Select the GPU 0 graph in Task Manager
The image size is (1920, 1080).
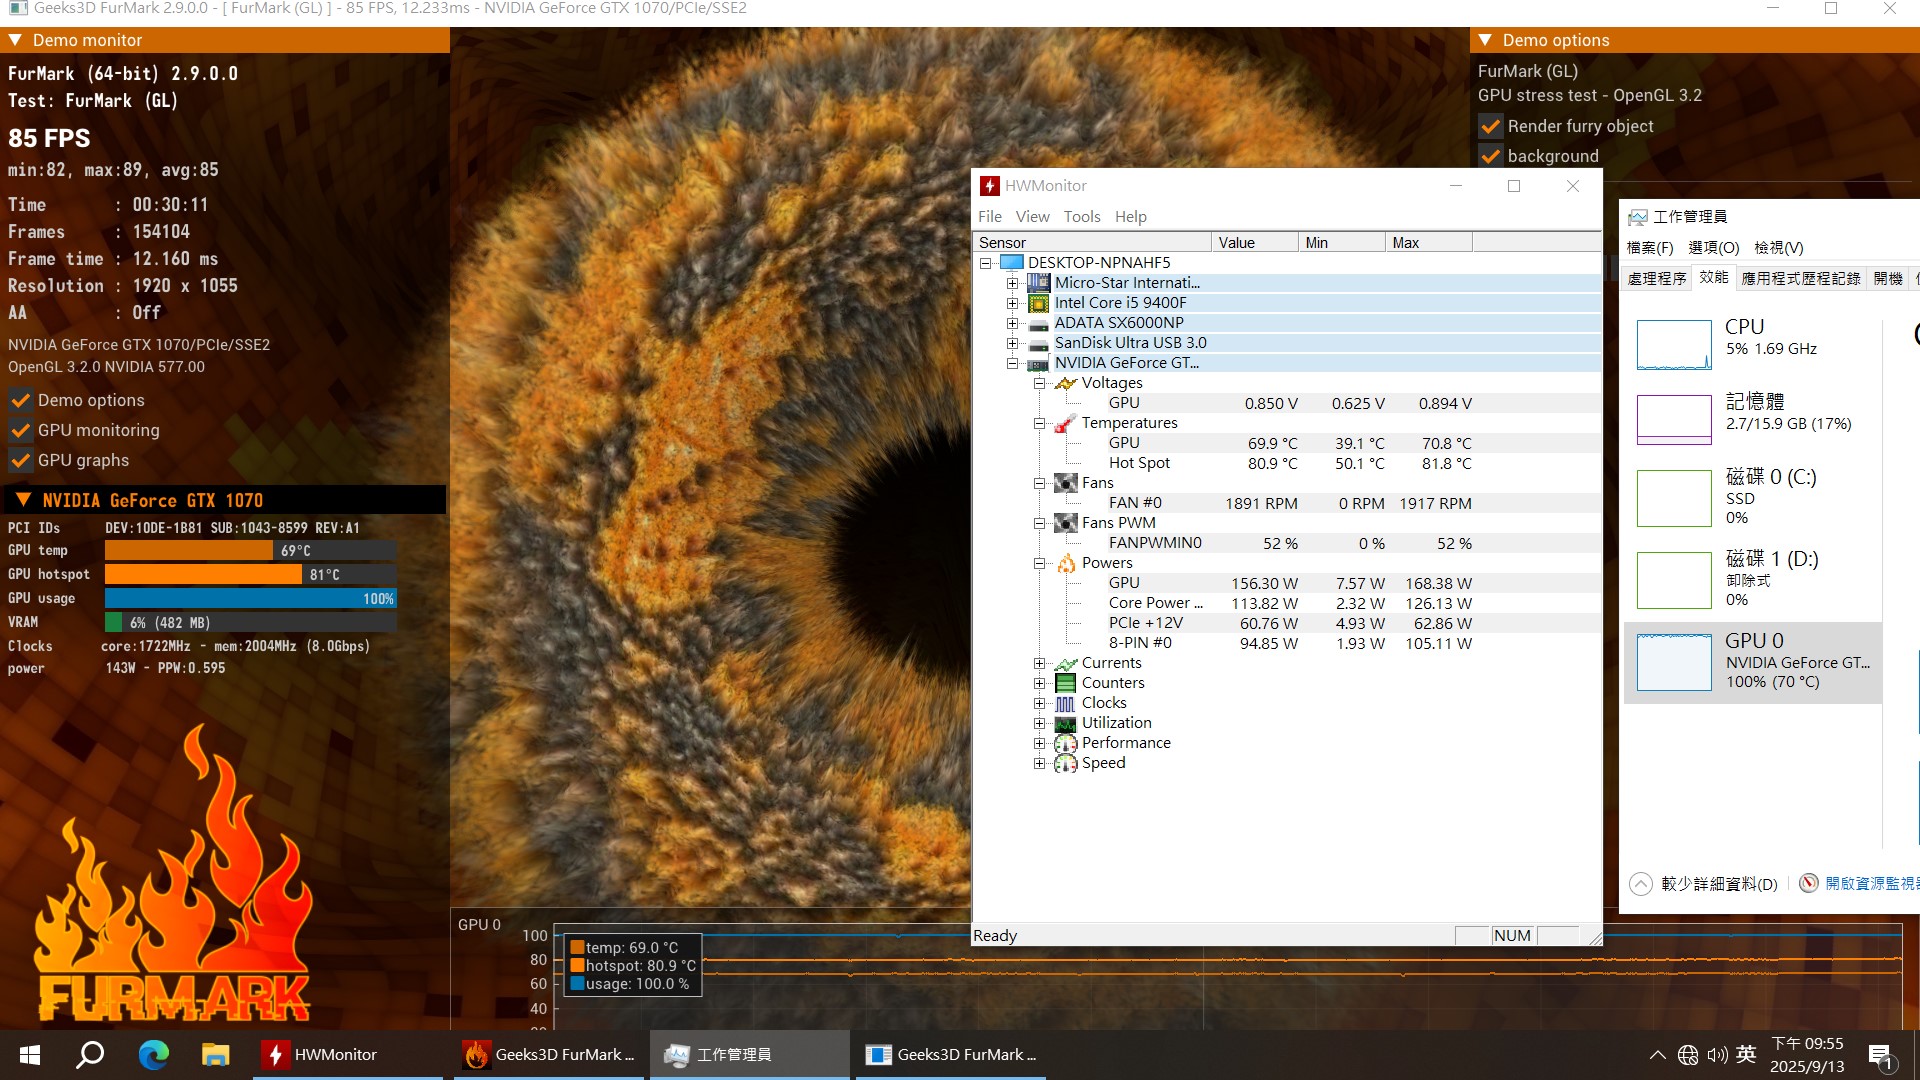pos(1674,663)
